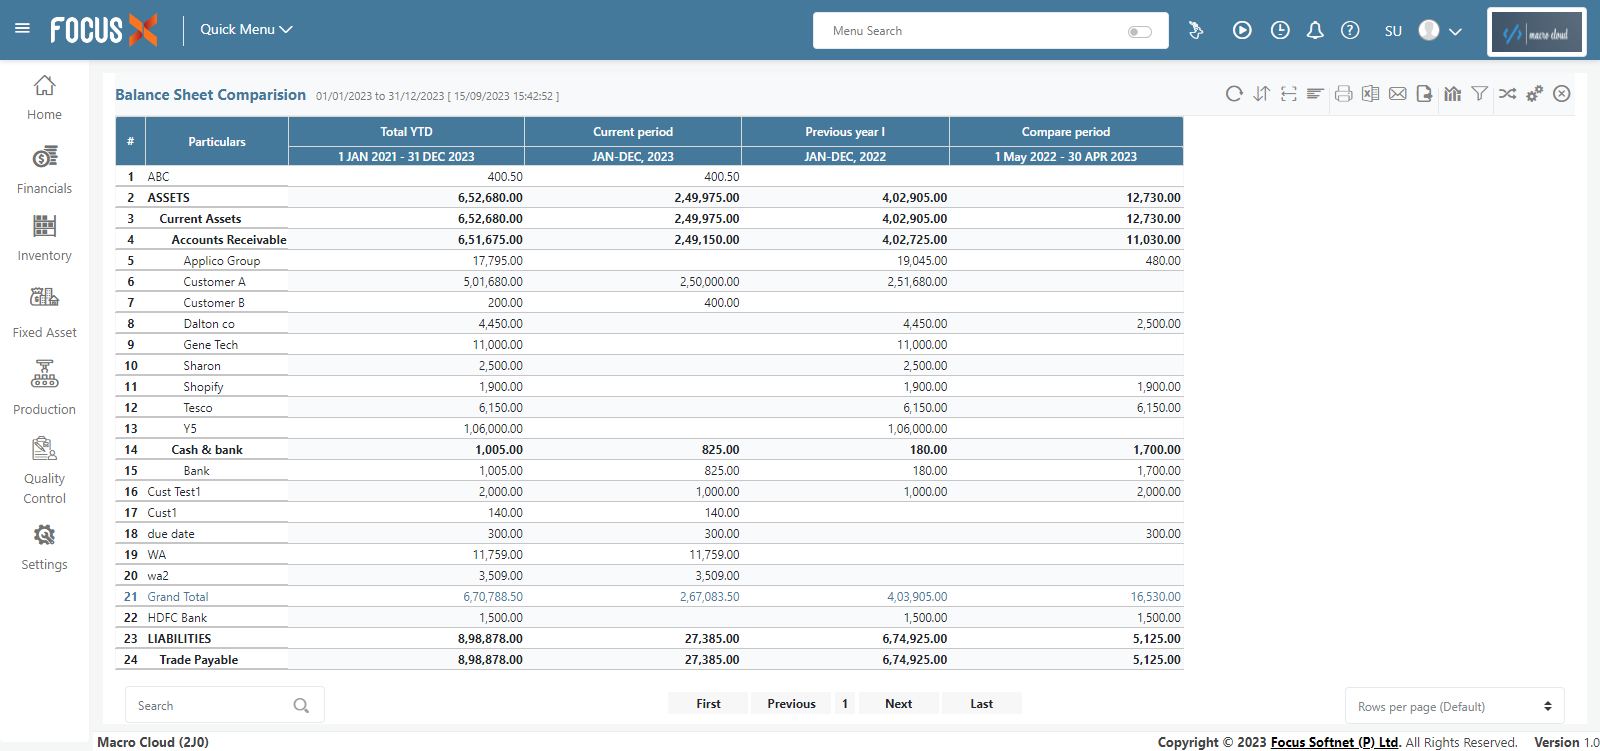Refresh the Balance Sheet report
The width and height of the screenshot is (1600, 751).
click(x=1234, y=94)
